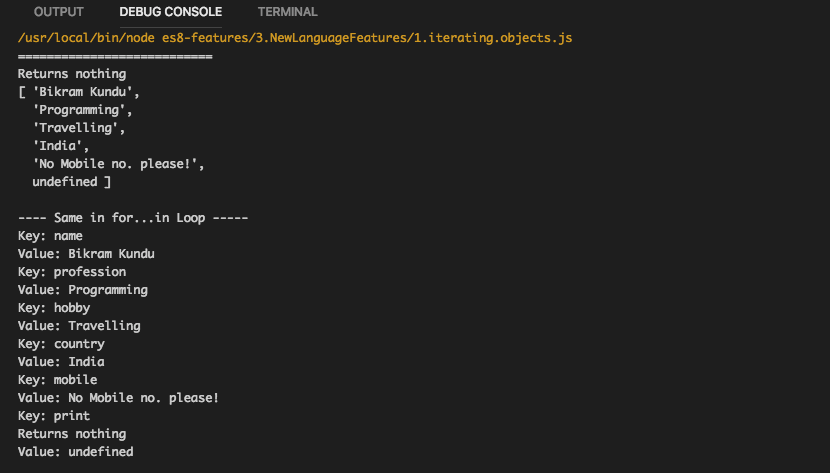
Task: Switch to the OUTPUT tab
Action: (x=59, y=12)
